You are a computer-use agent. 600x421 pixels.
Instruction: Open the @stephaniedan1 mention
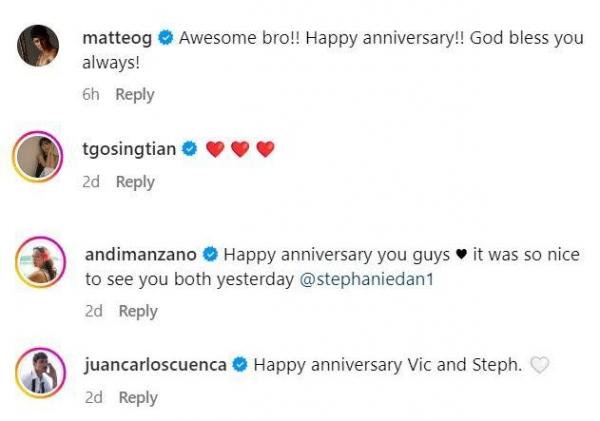tap(365, 280)
